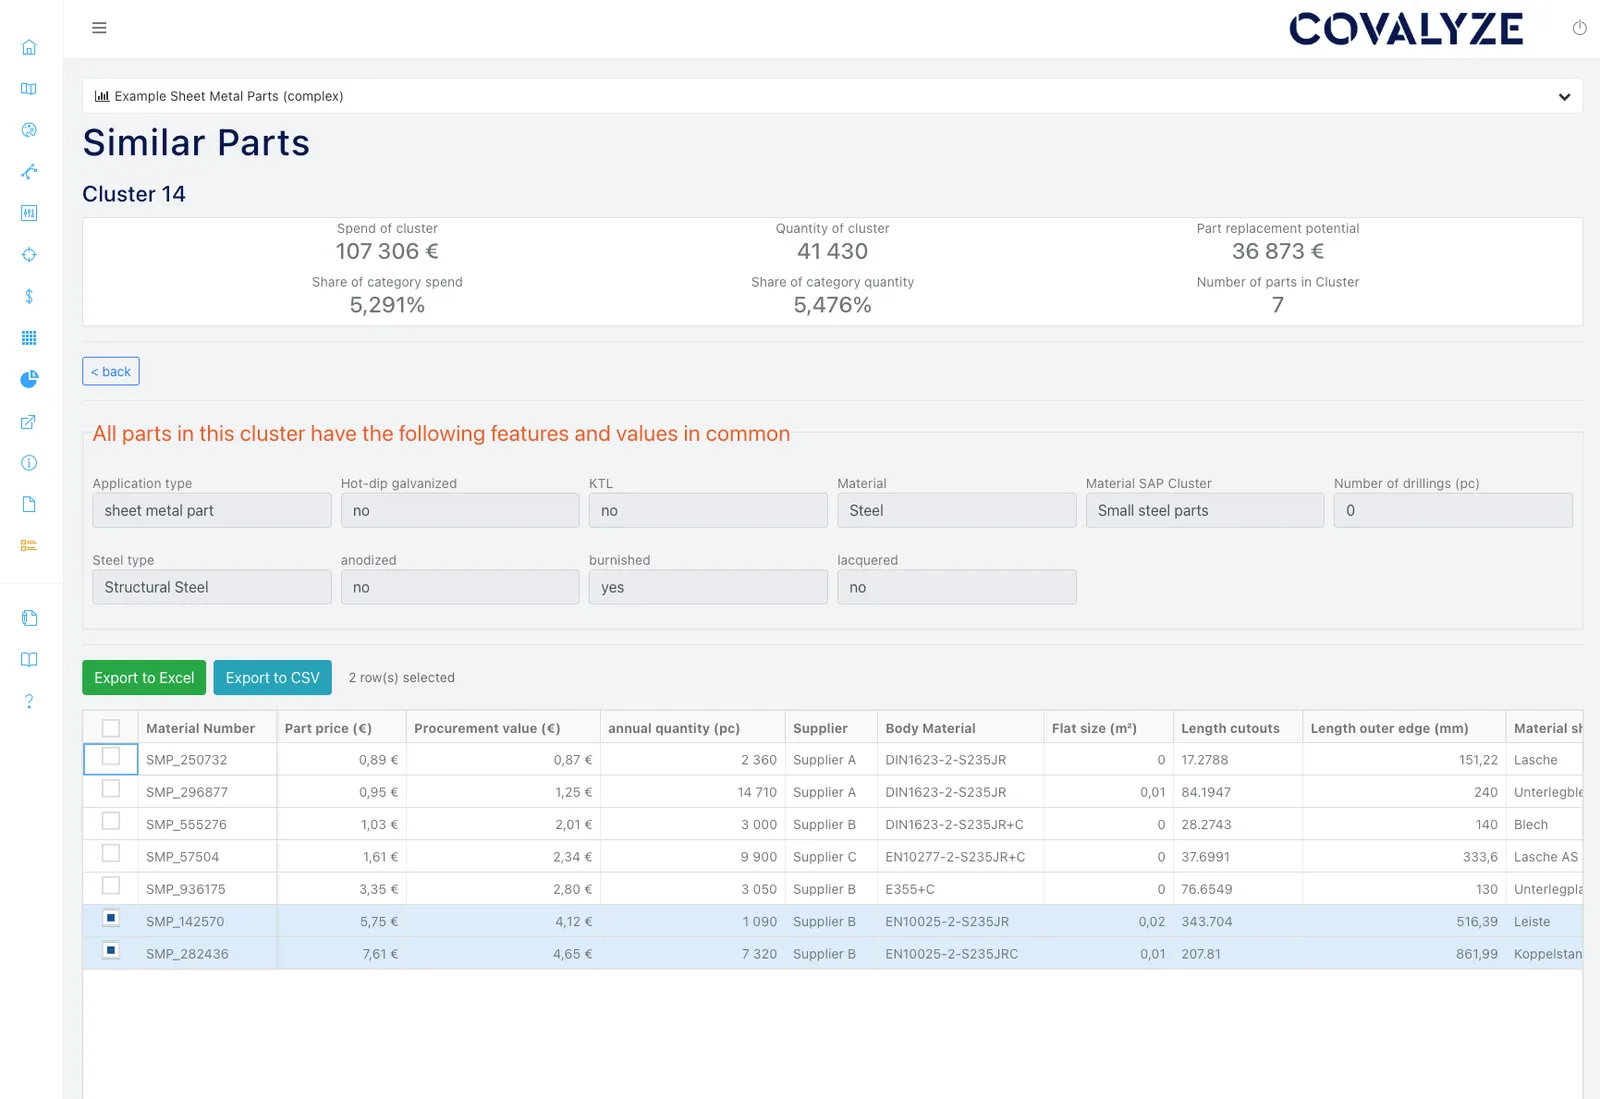Expand the Example Sheet Metal Parts dropdown chevron
The width and height of the screenshot is (1600, 1099).
[x=1564, y=97]
